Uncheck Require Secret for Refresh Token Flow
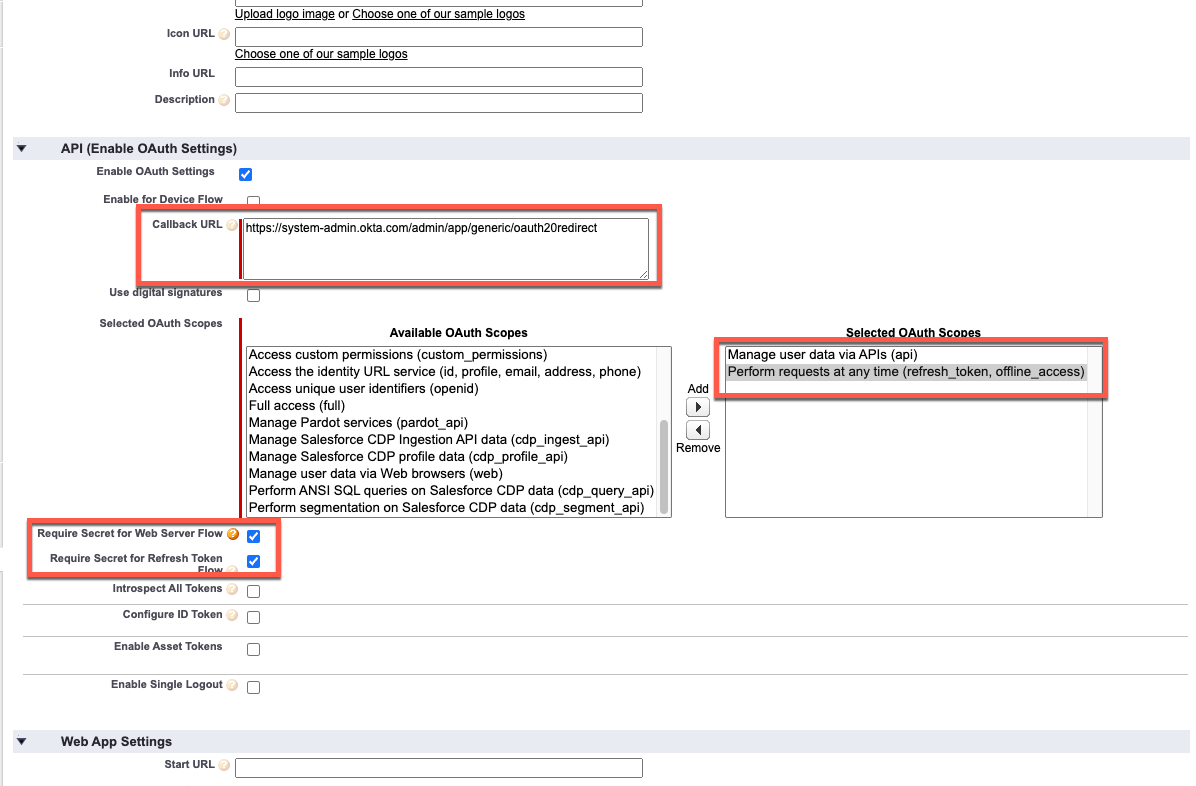Viewport: 1196px width, 786px height. (253, 561)
